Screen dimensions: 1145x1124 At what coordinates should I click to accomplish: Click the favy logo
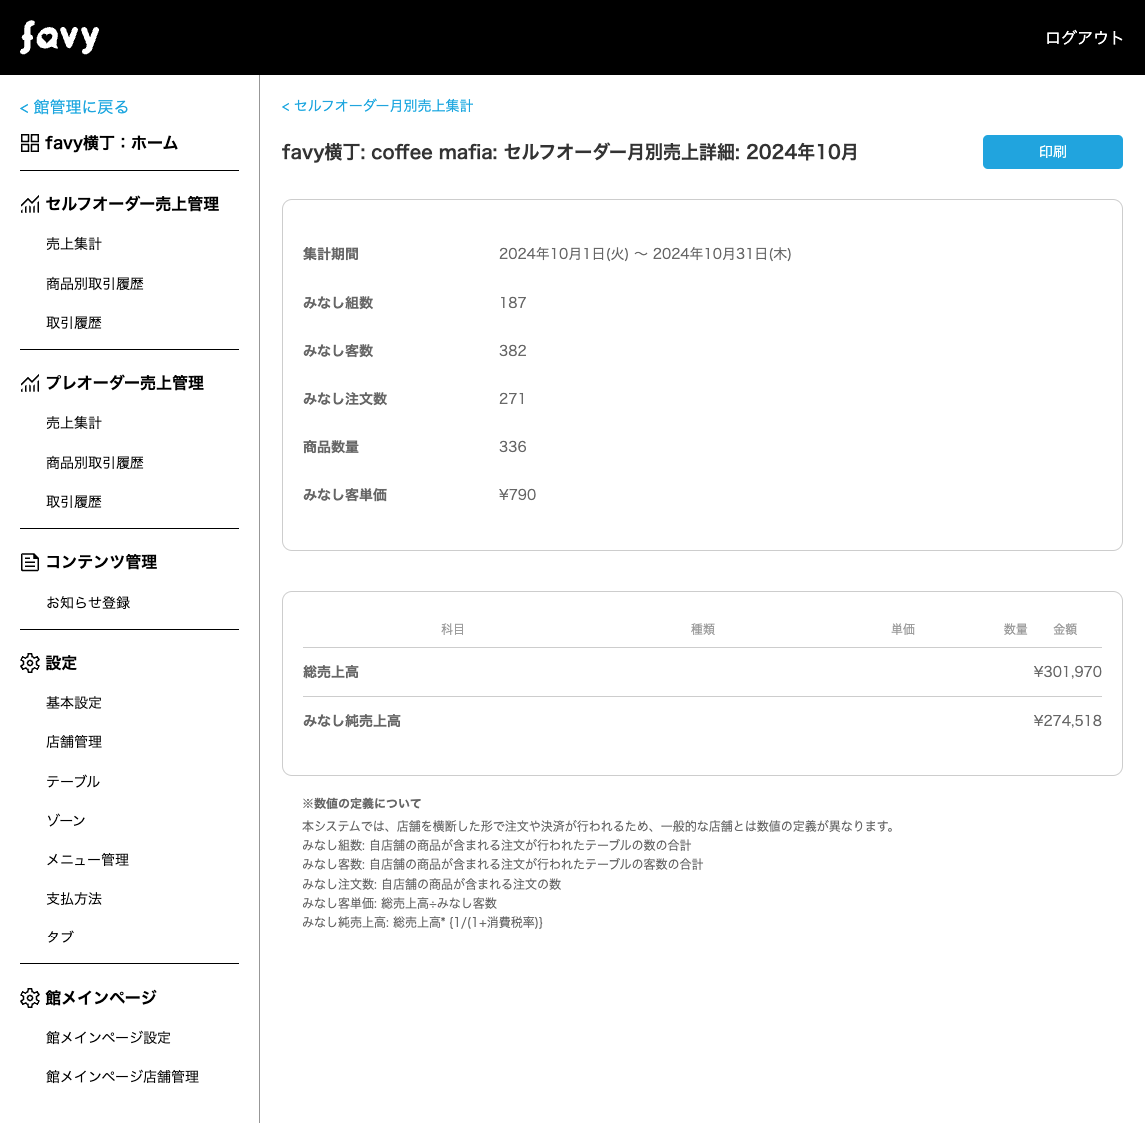click(59, 37)
